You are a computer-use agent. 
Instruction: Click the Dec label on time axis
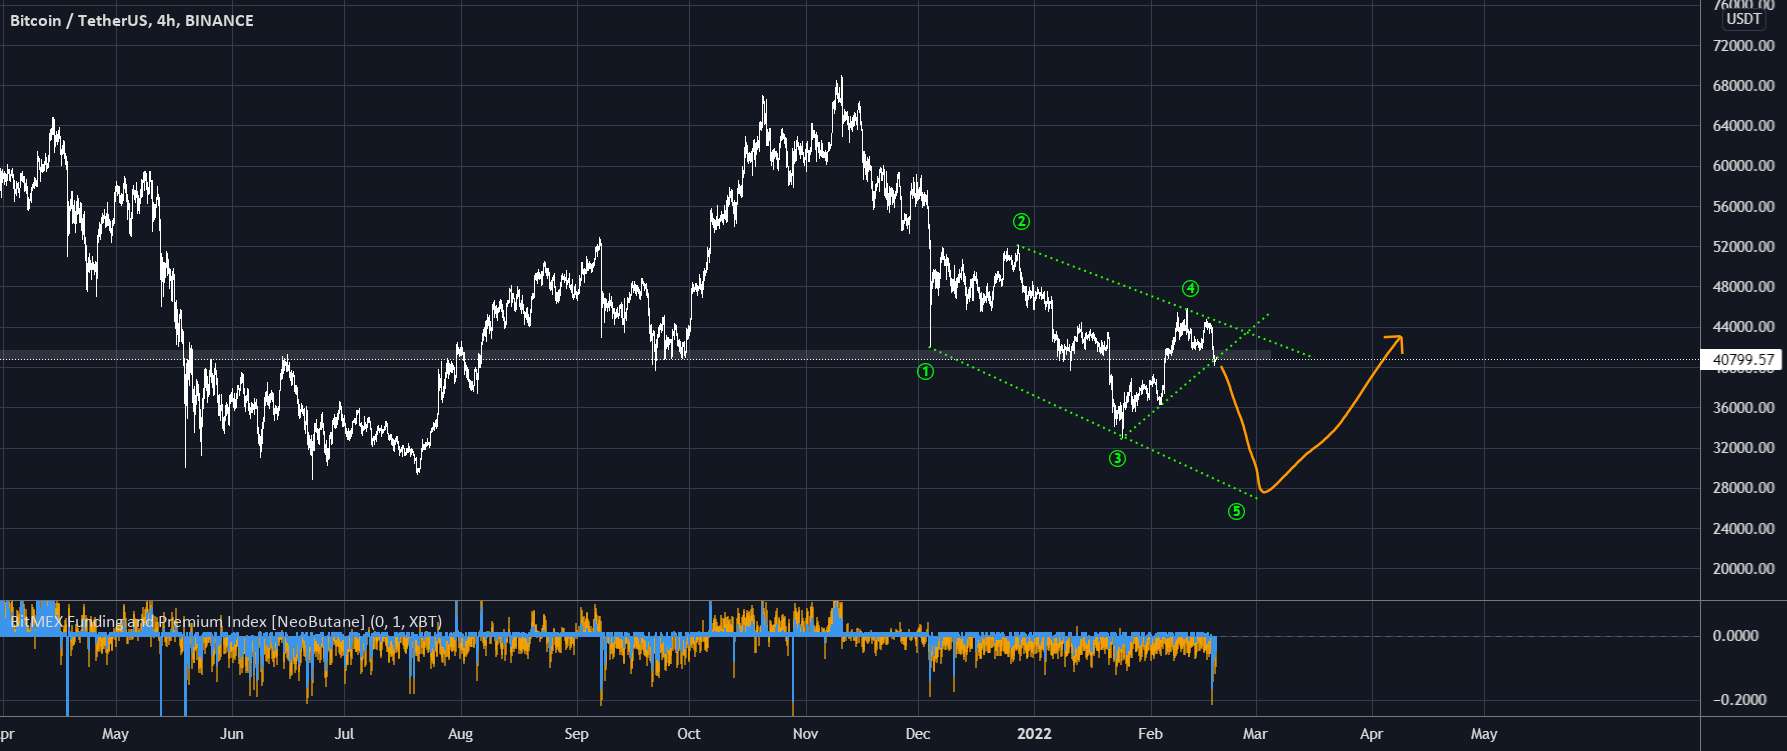point(918,734)
